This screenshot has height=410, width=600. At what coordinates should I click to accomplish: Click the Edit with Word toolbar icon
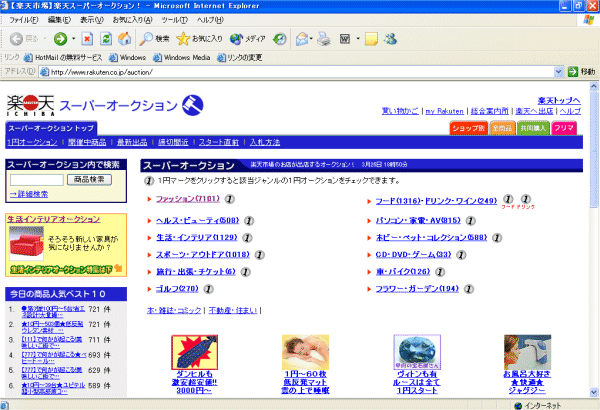pyautogui.click(x=345, y=39)
